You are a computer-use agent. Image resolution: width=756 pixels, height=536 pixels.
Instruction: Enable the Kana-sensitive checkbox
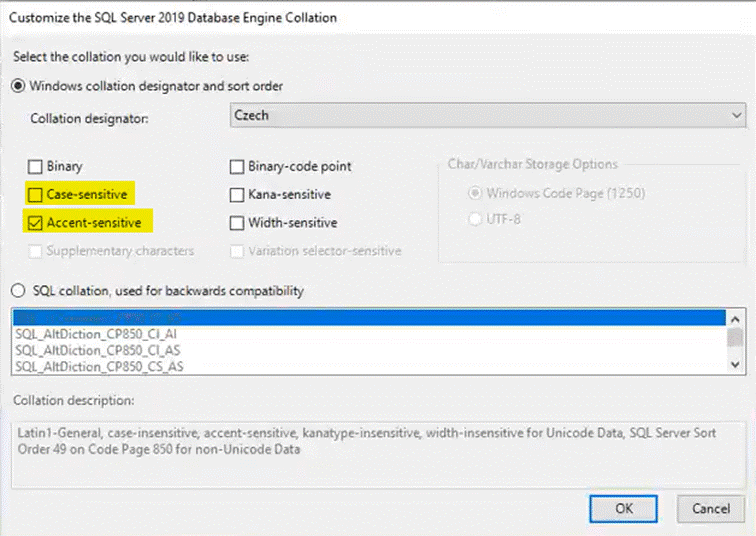coord(237,195)
